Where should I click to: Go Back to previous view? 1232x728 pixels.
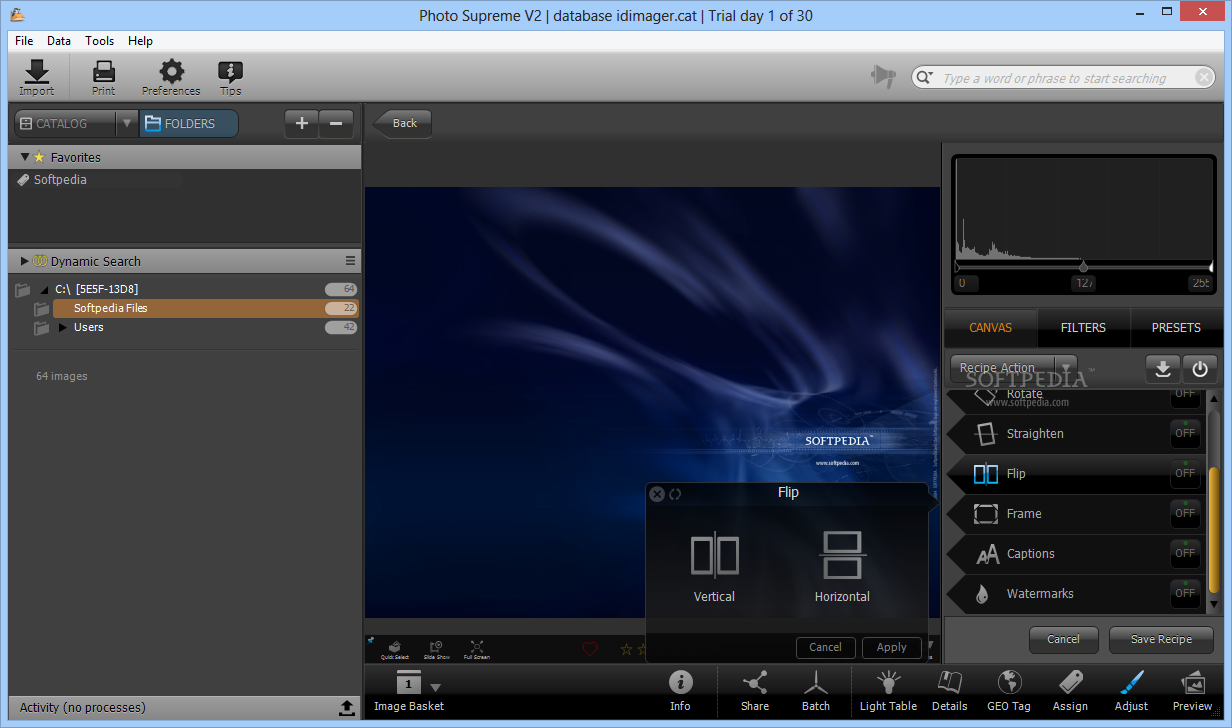point(403,123)
